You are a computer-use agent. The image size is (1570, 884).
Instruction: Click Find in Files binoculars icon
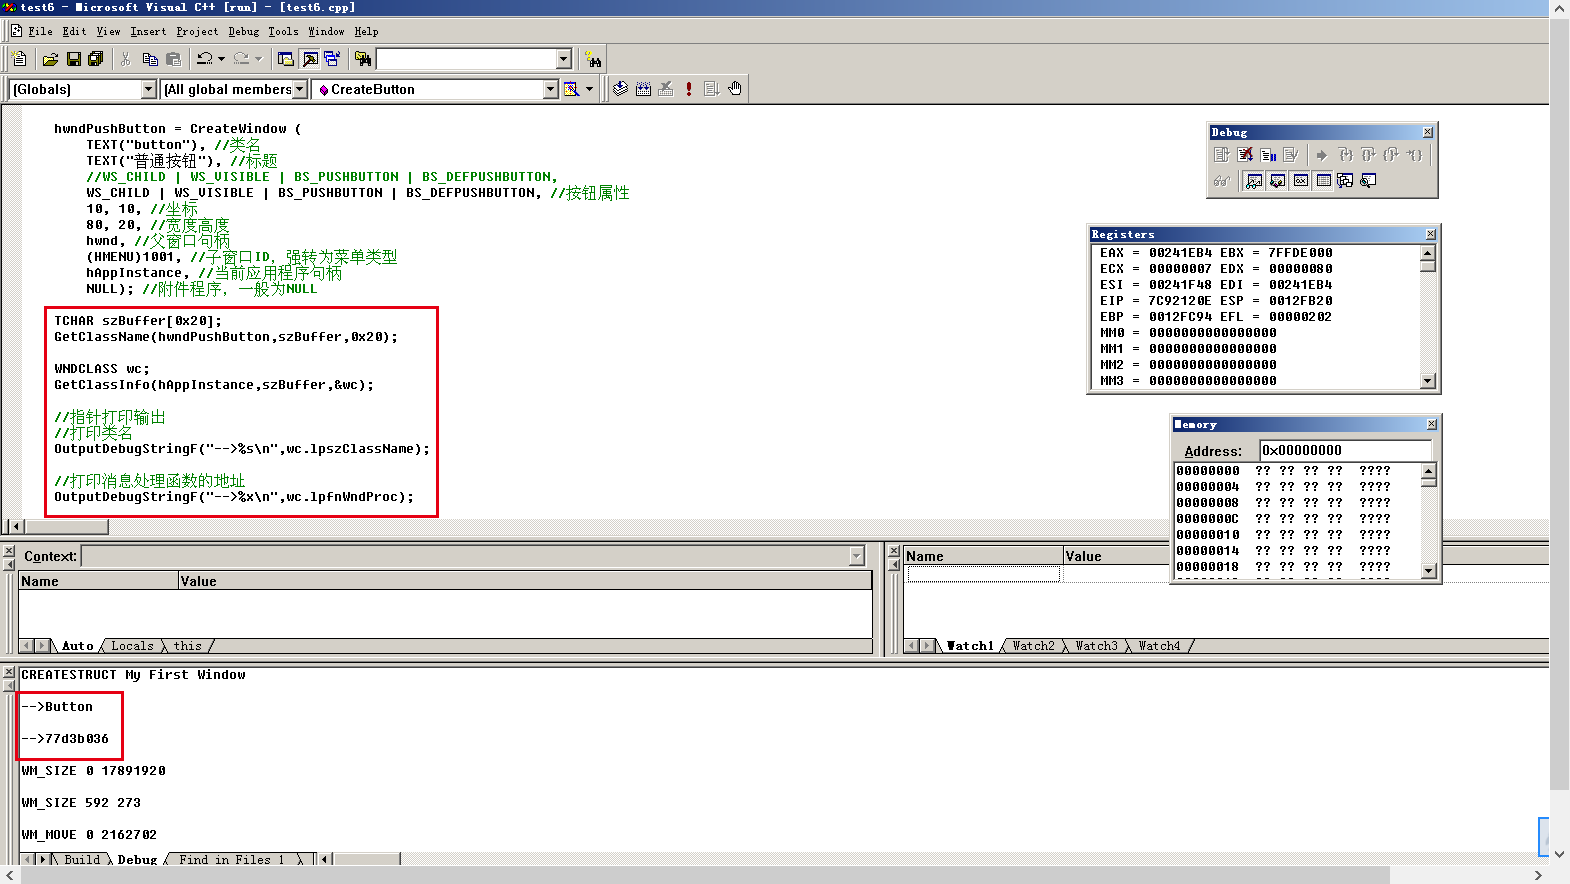click(x=363, y=59)
